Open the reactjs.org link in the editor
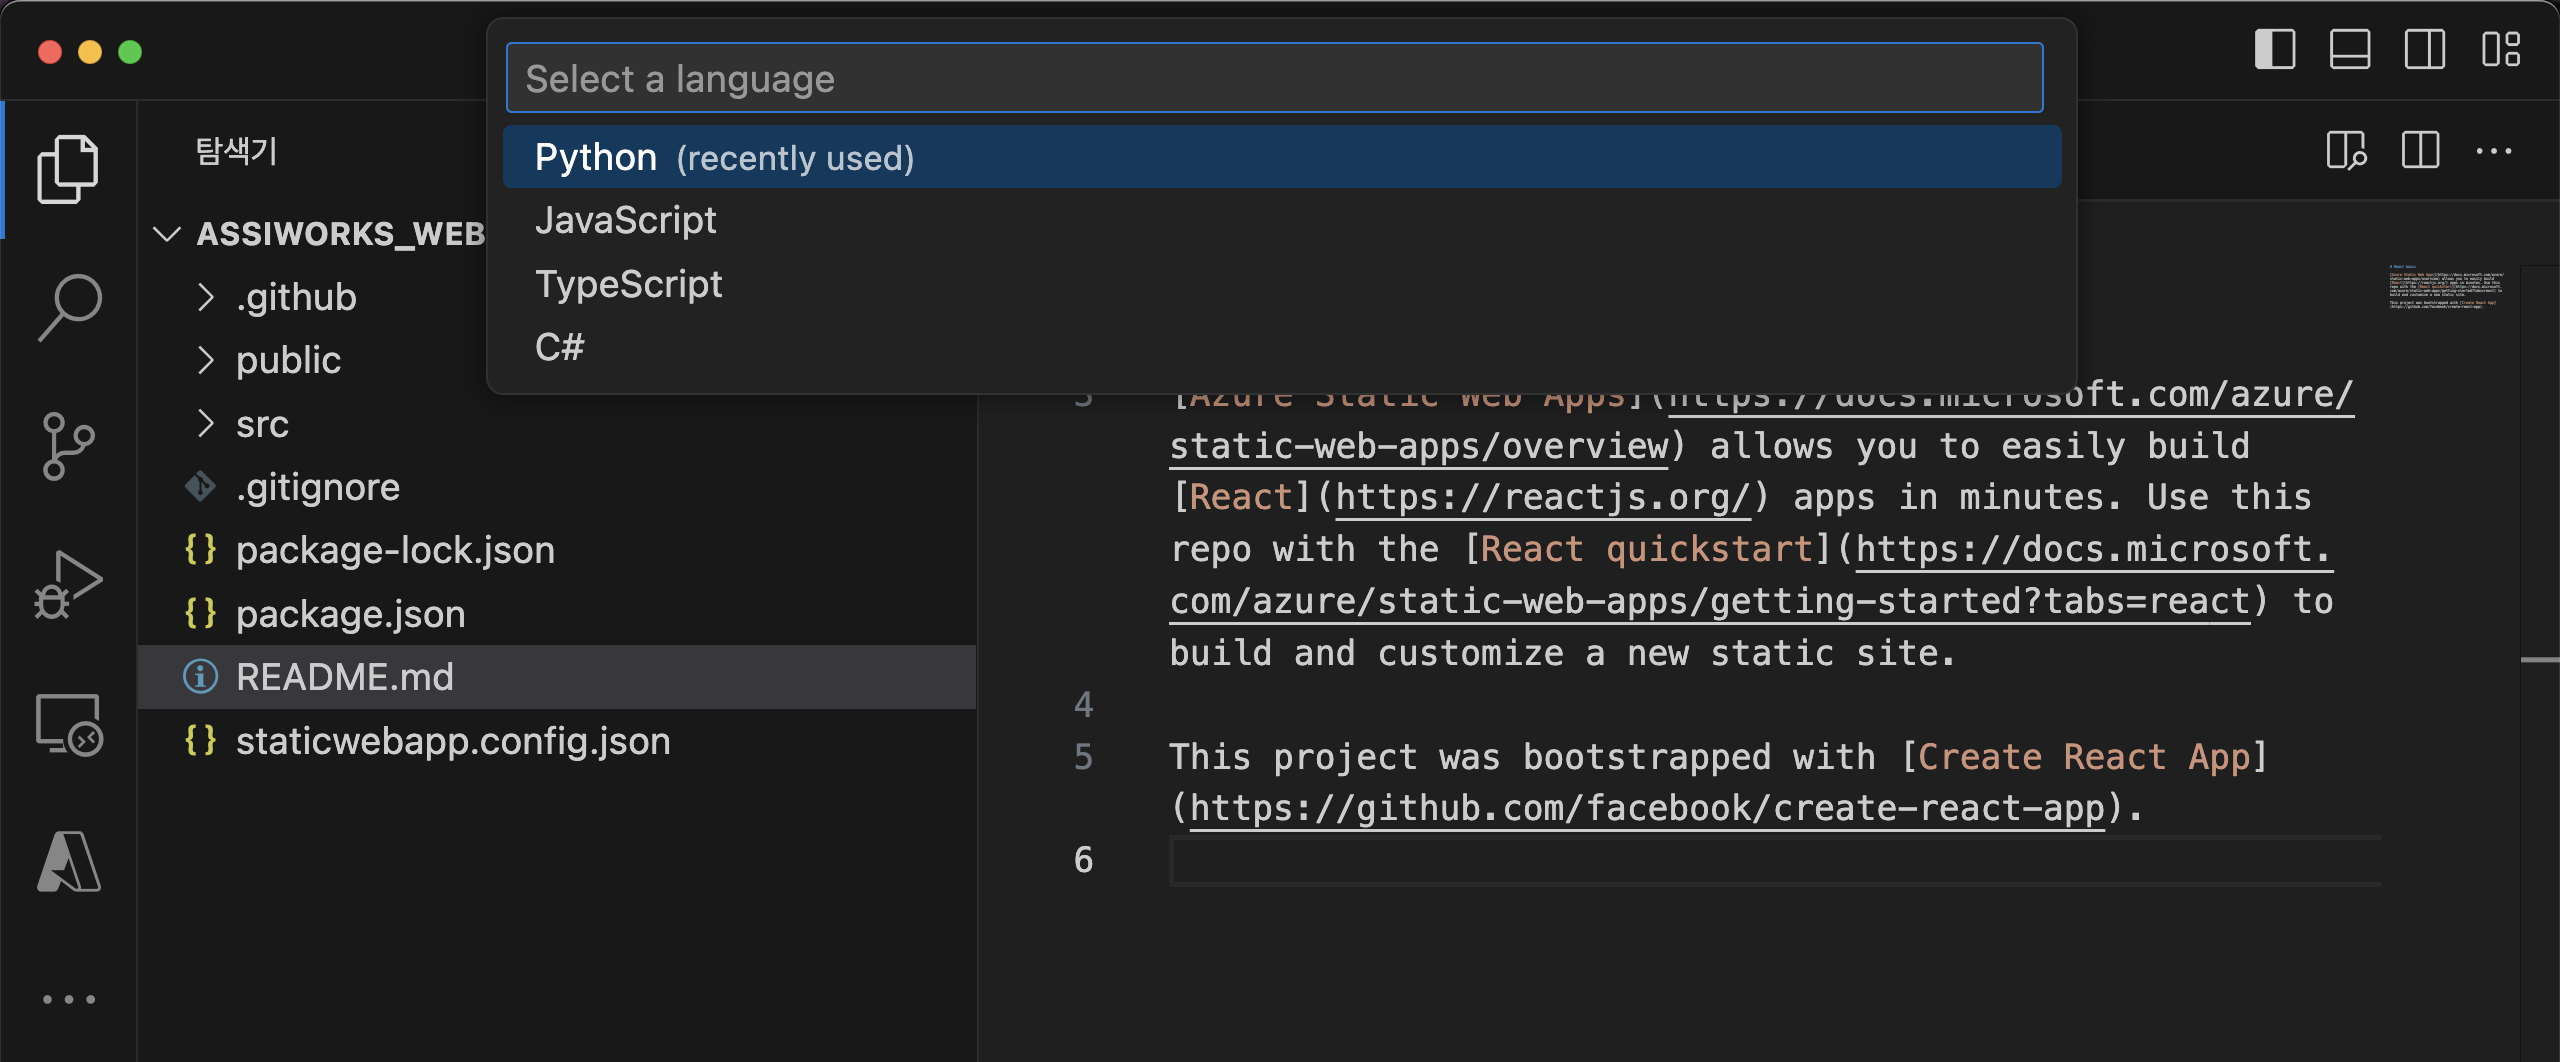 click(1542, 497)
